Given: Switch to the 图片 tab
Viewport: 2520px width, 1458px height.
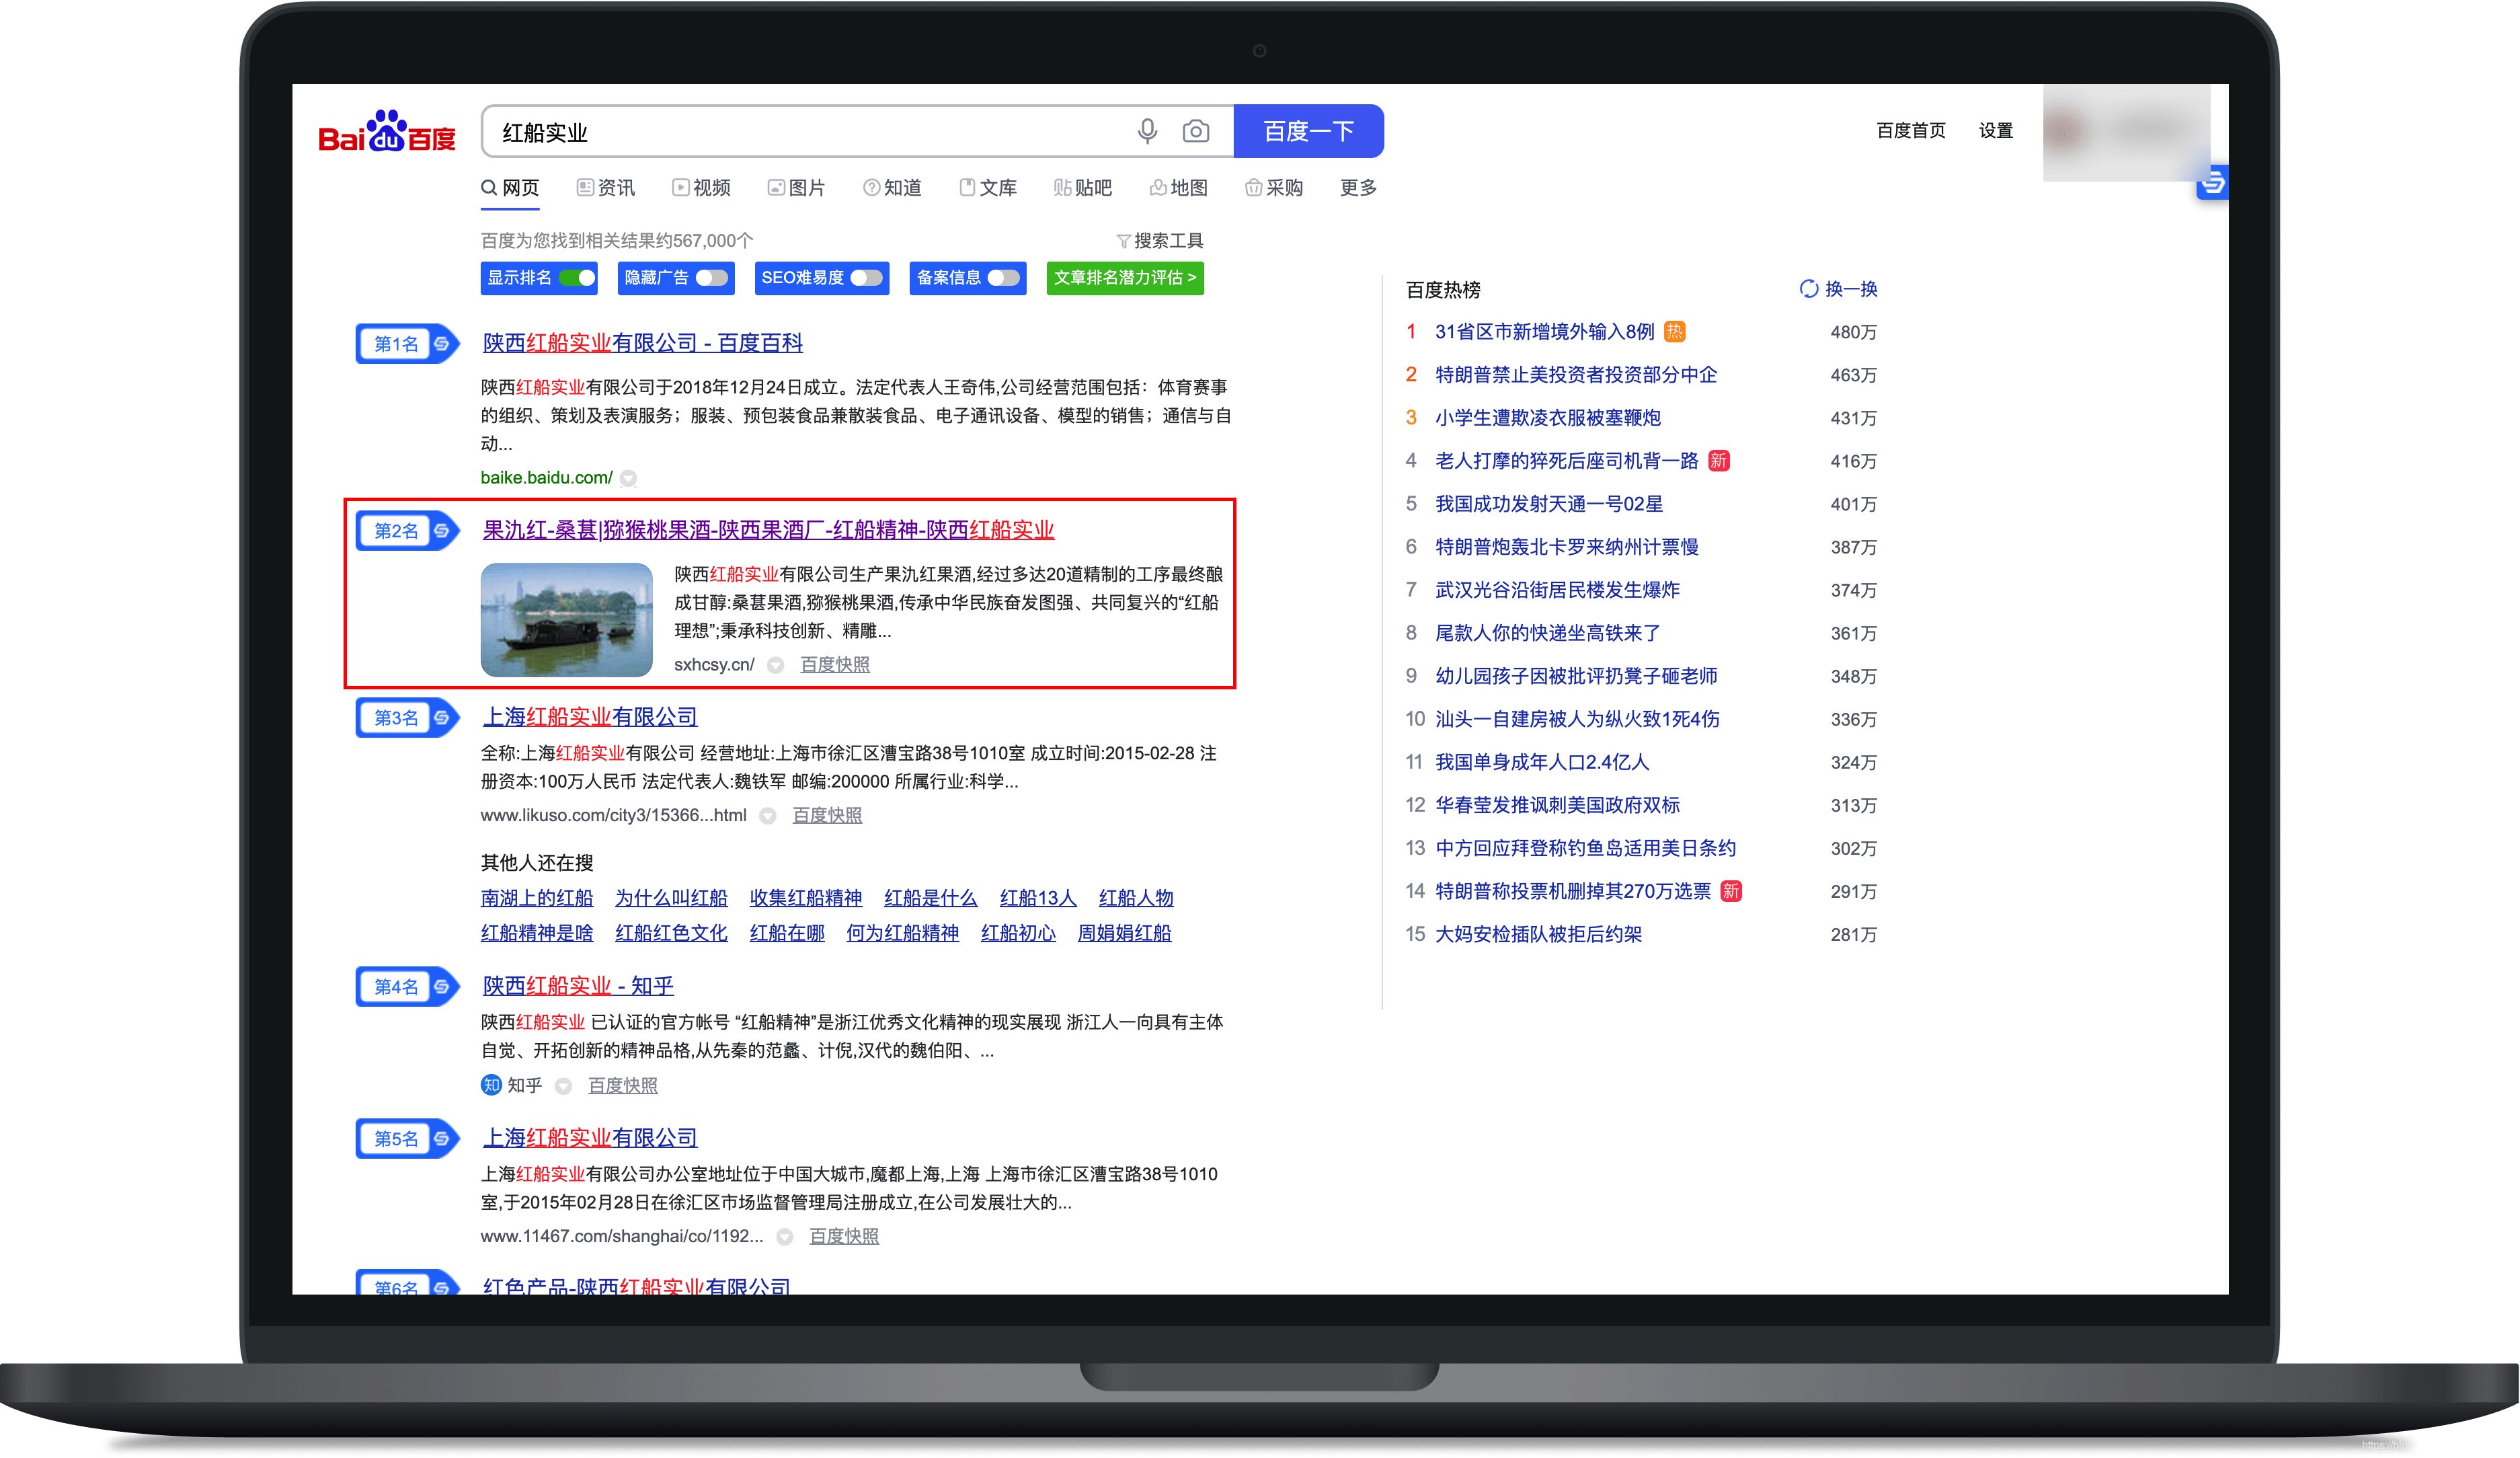Looking at the screenshot, I should [797, 188].
